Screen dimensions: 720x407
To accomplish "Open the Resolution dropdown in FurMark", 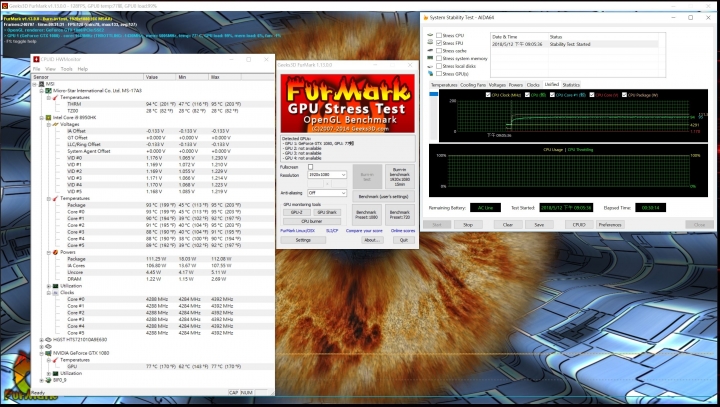I will [x=327, y=175].
